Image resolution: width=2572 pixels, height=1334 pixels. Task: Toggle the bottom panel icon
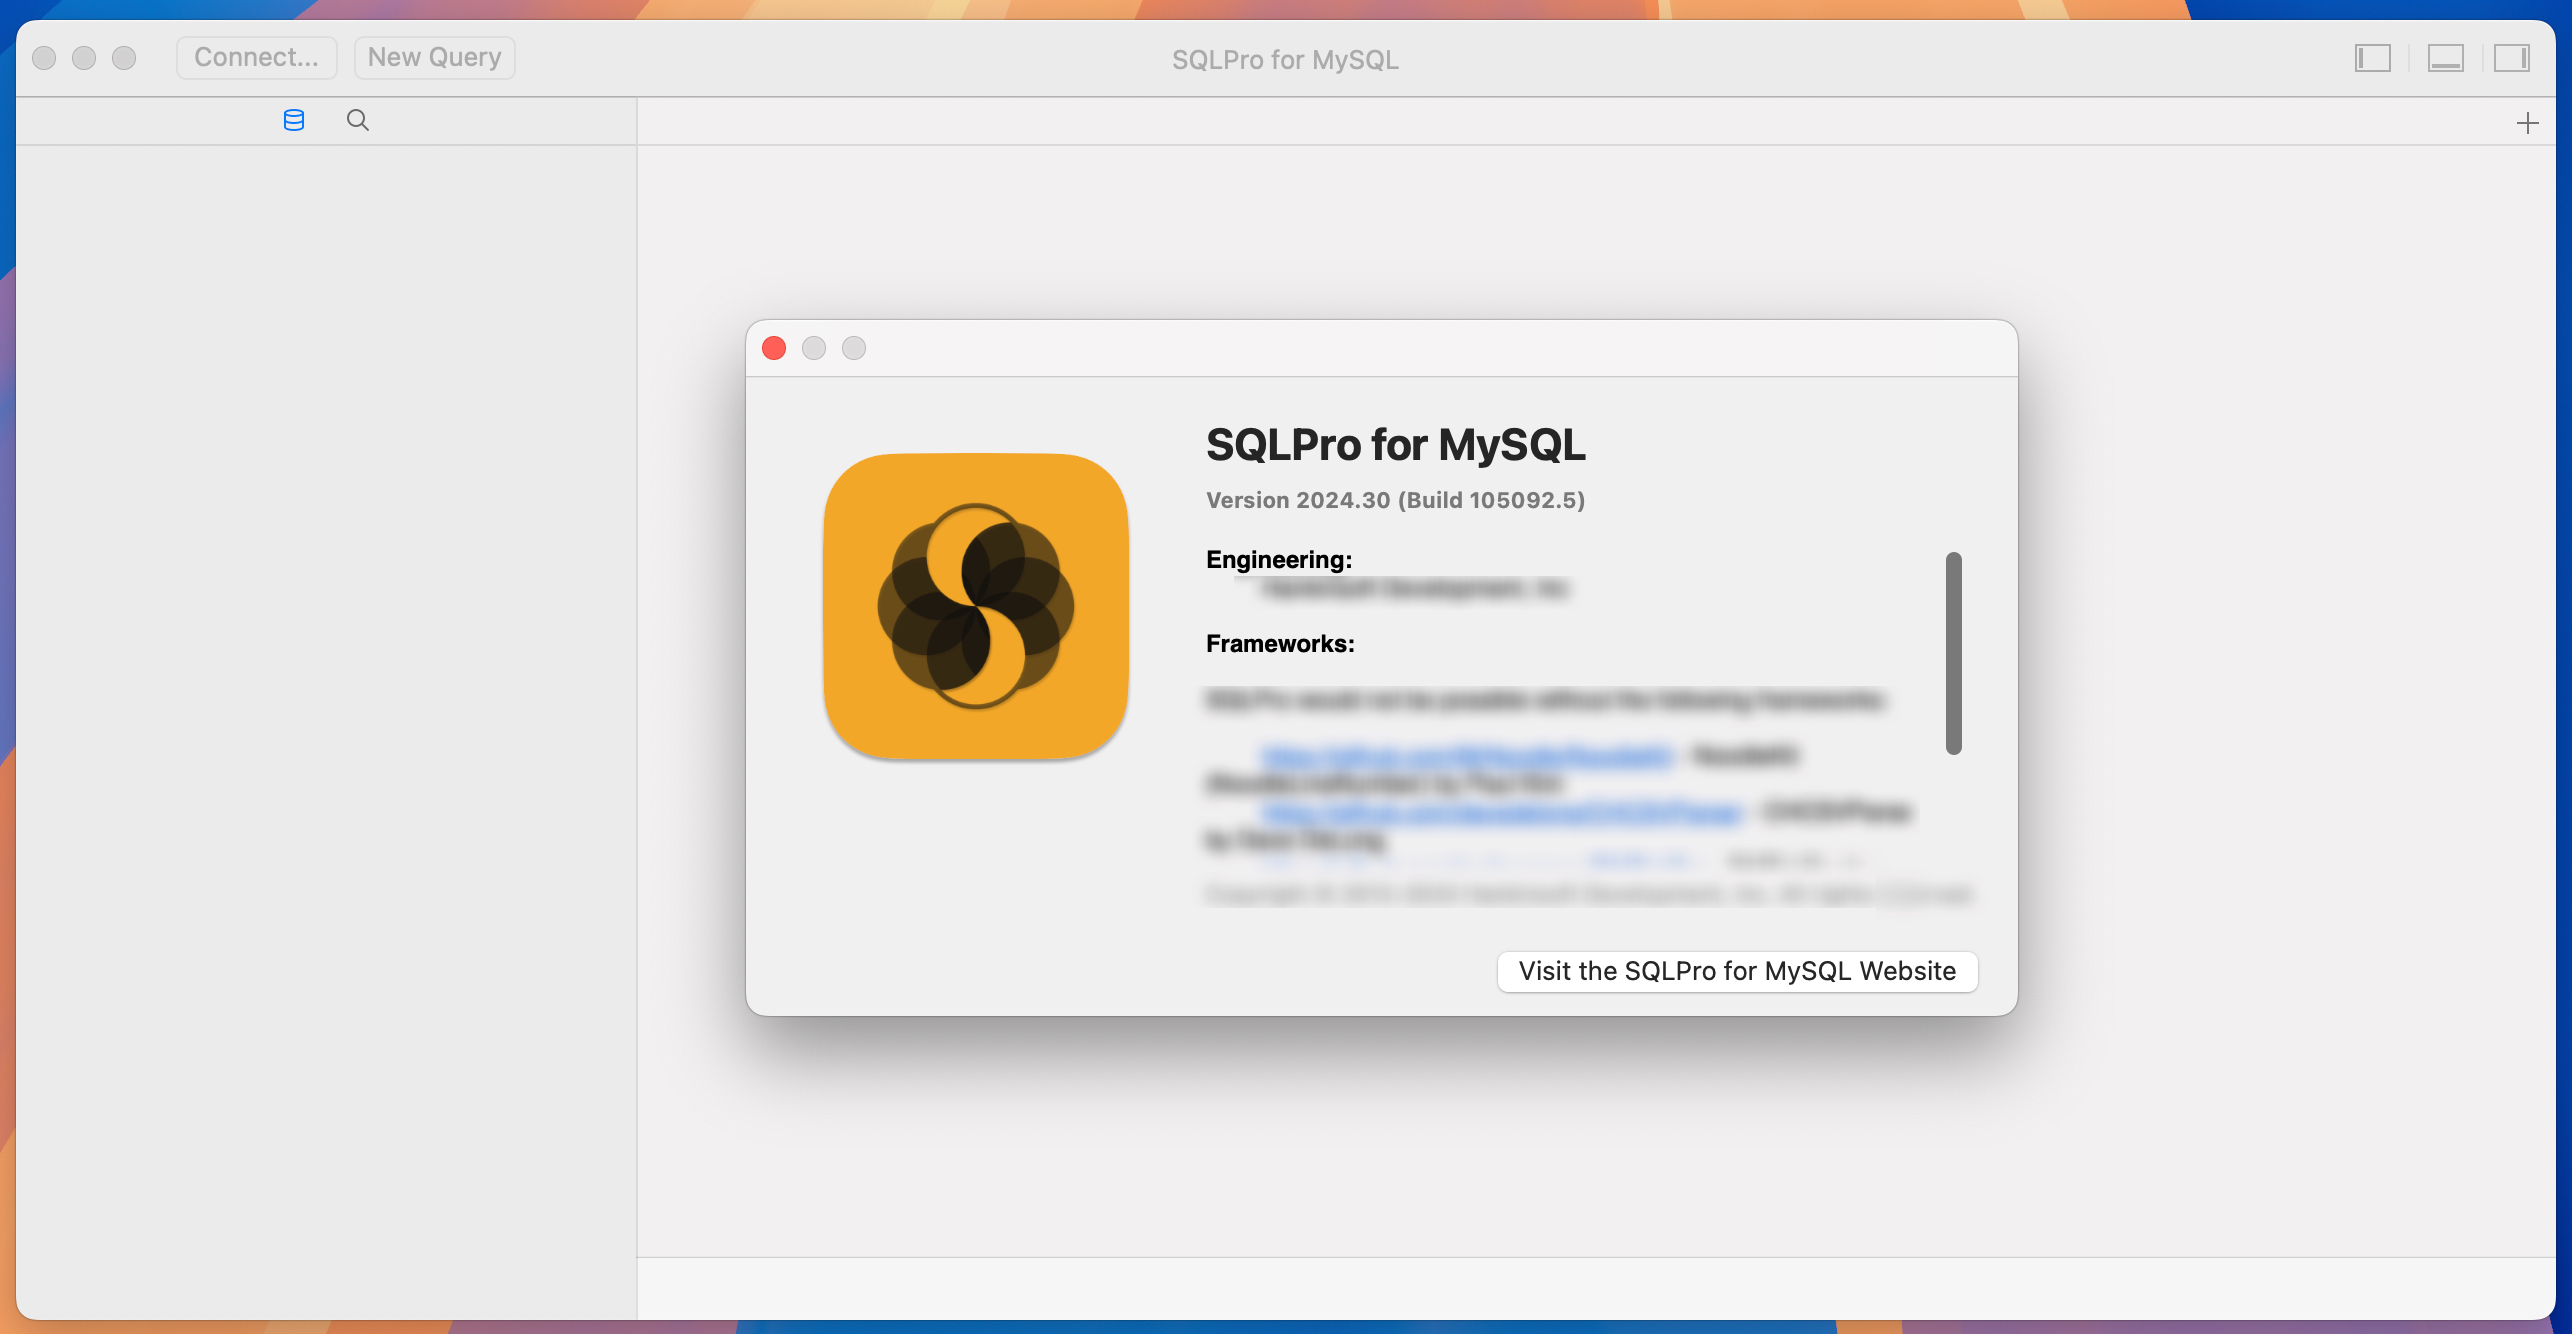click(2445, 58)
